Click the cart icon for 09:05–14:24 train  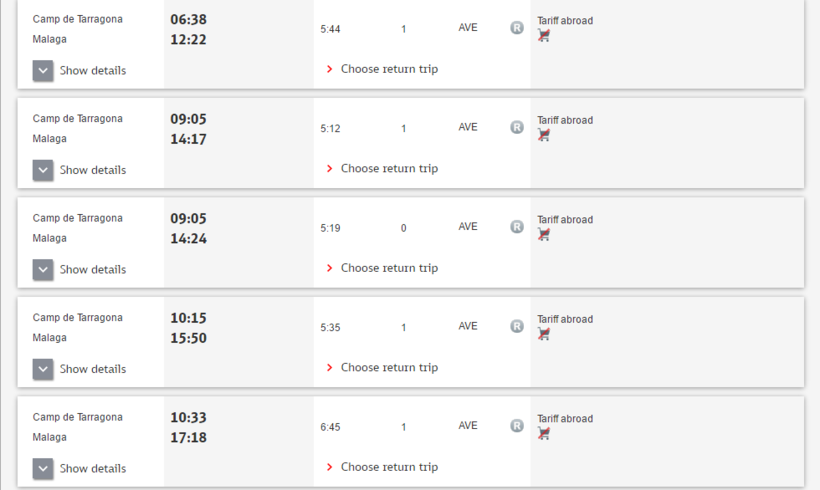point(544,235)
